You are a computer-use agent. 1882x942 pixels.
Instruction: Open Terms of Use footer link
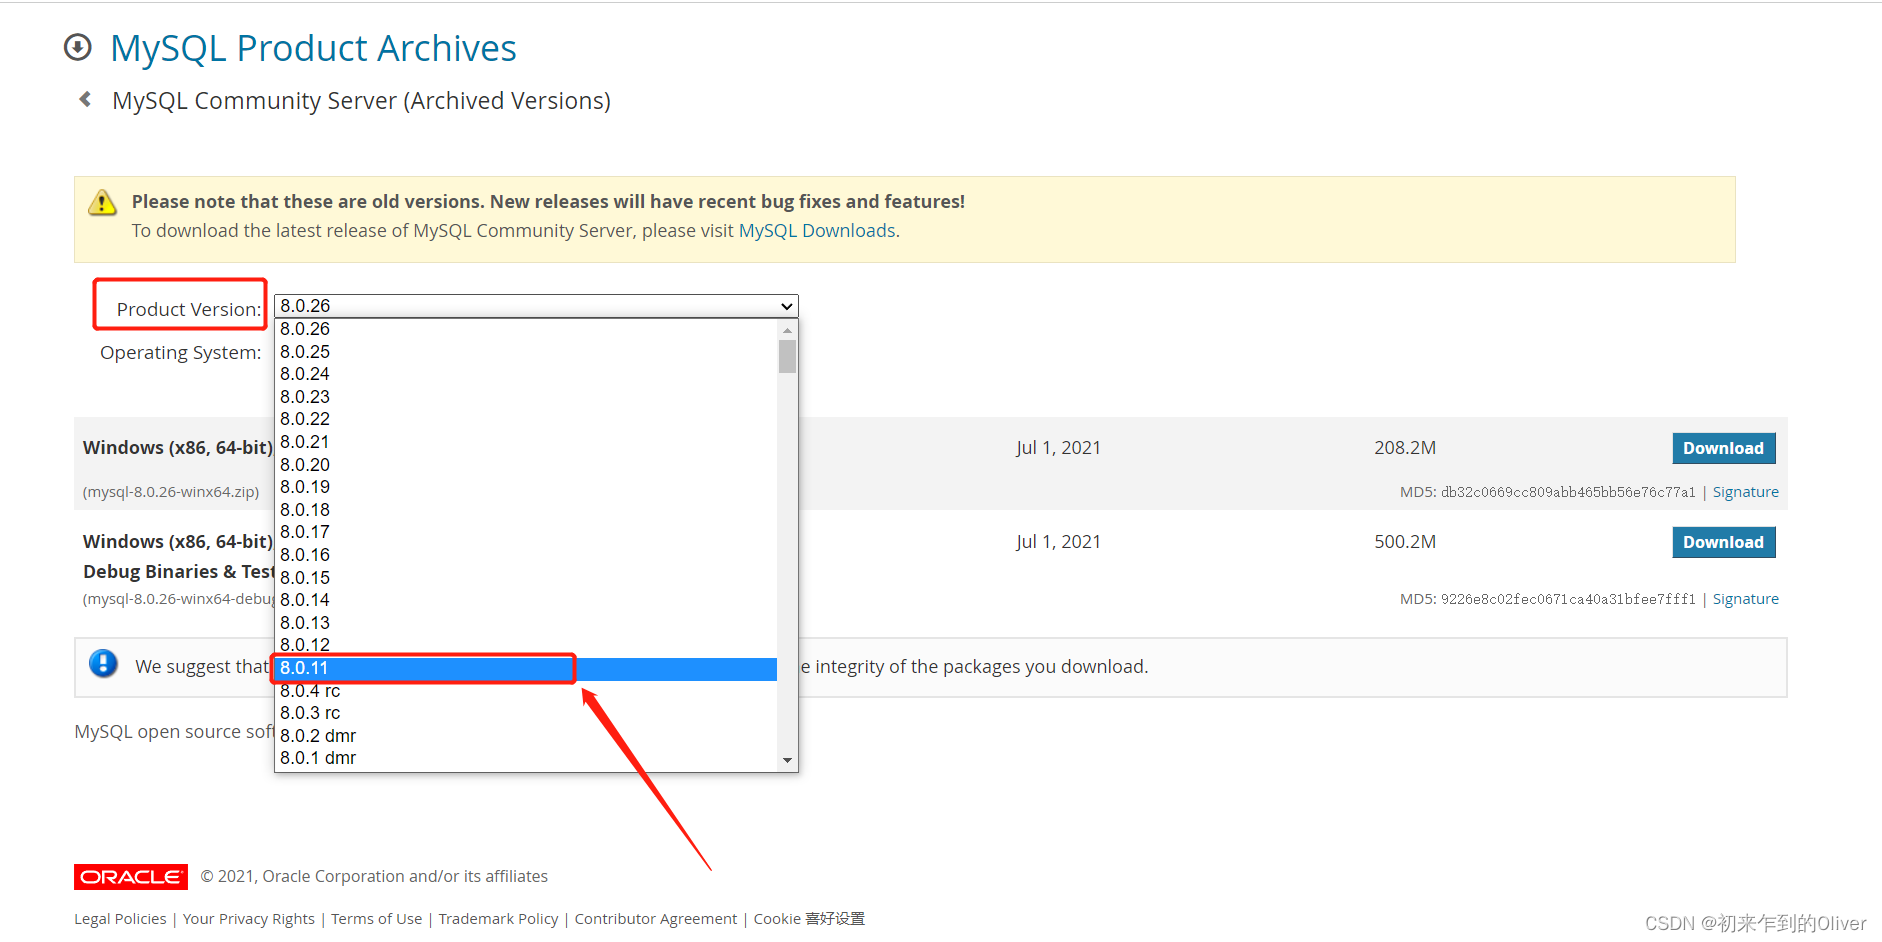pos(377,919)
